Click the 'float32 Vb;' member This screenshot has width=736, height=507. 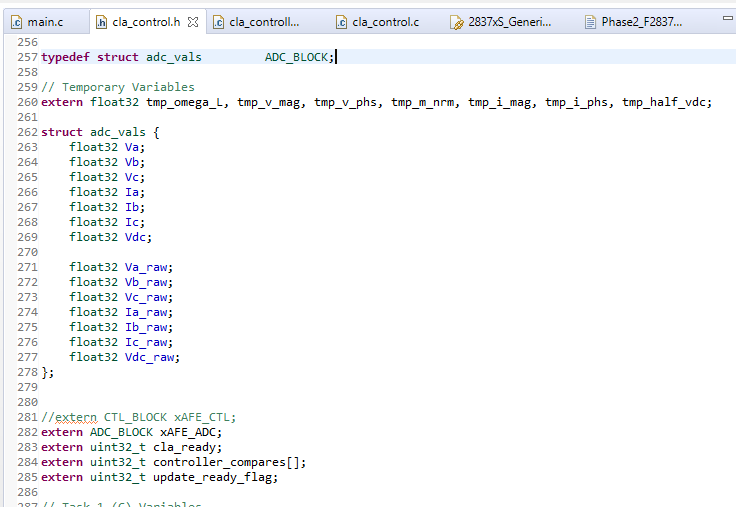point(107,162)
